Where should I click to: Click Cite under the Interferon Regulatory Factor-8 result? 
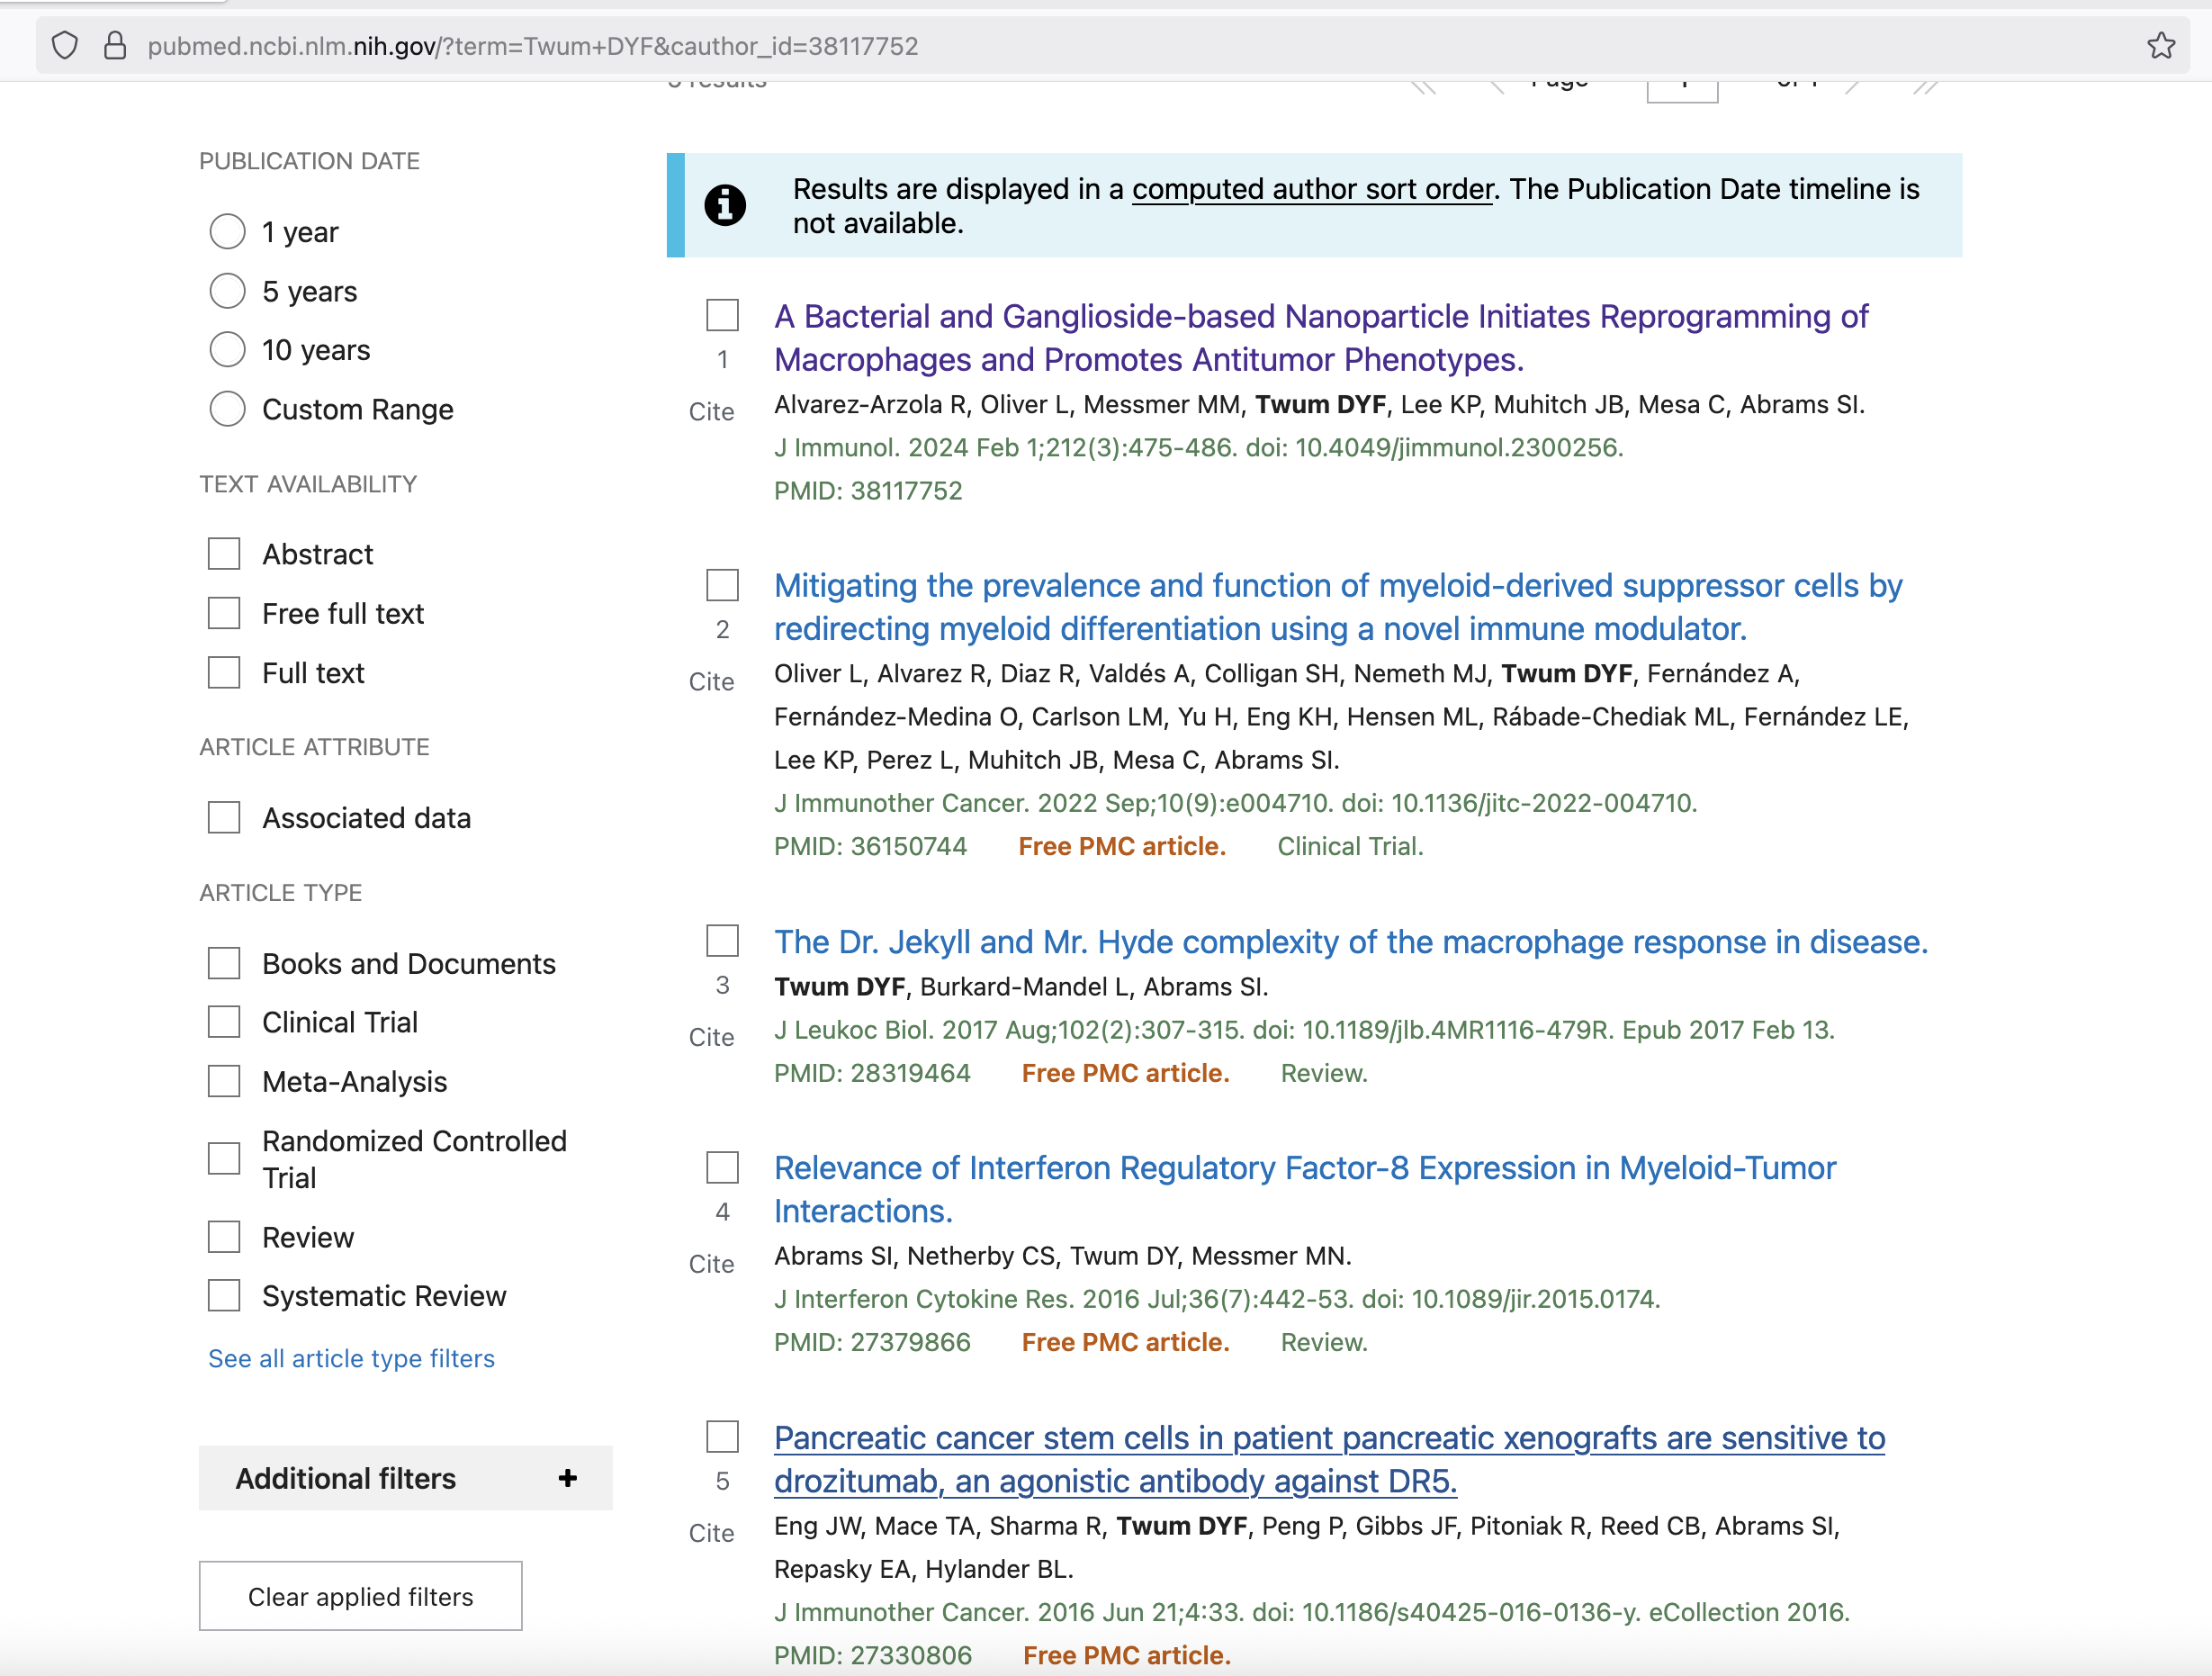(x=711, y=1264)
